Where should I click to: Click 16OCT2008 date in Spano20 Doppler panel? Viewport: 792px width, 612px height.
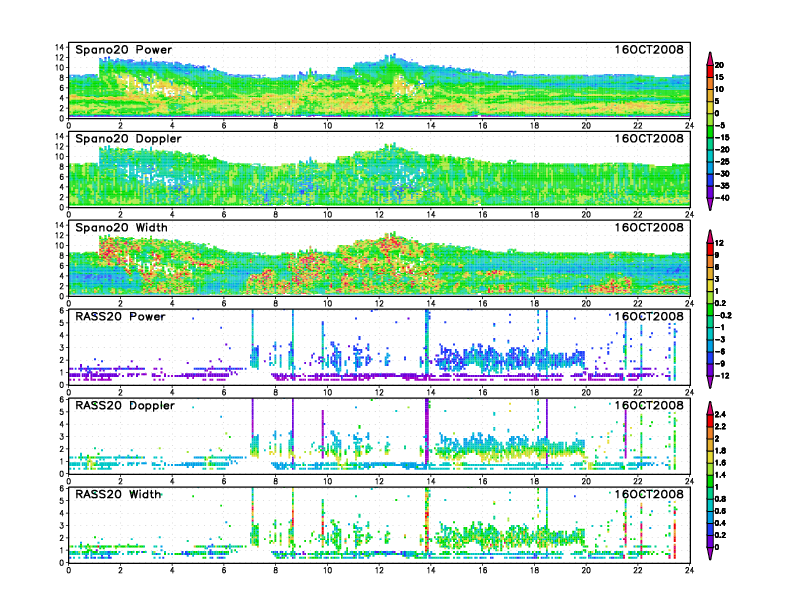tap(649, 138)
